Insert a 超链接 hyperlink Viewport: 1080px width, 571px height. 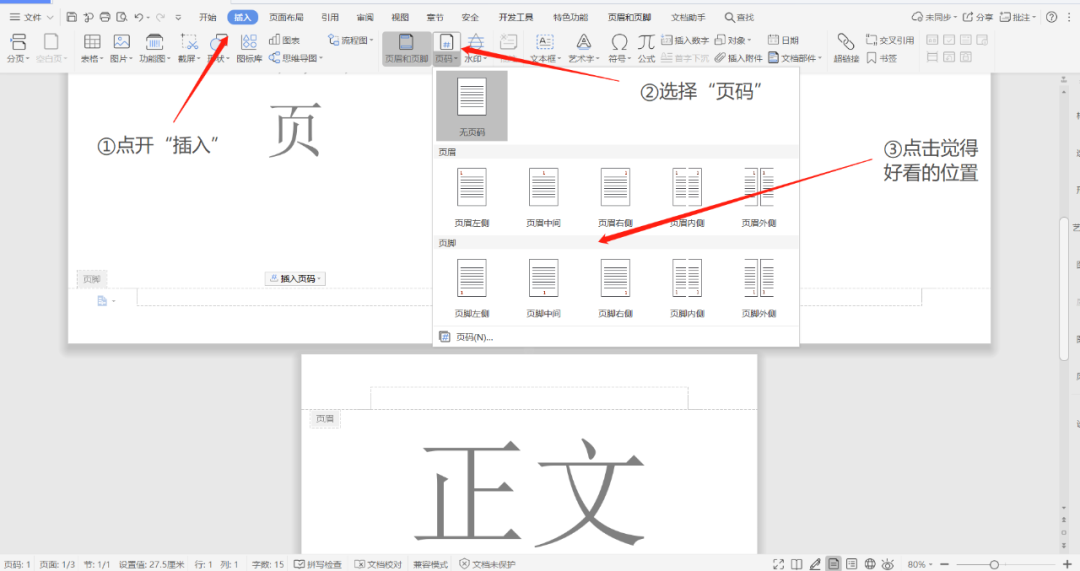coord(846,48)
